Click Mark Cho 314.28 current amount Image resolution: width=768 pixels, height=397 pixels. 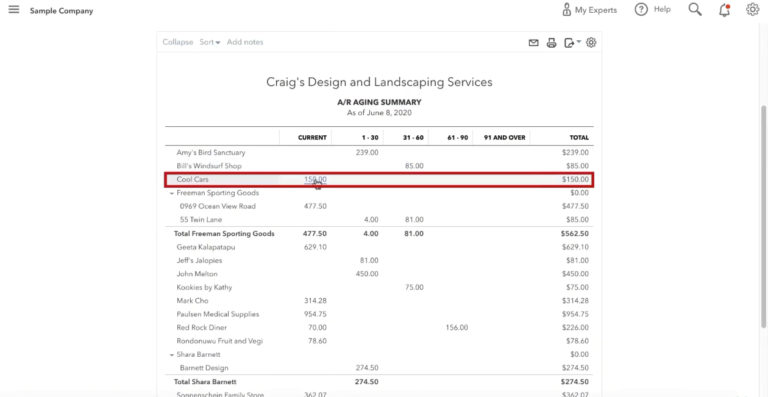click(315, 301)
